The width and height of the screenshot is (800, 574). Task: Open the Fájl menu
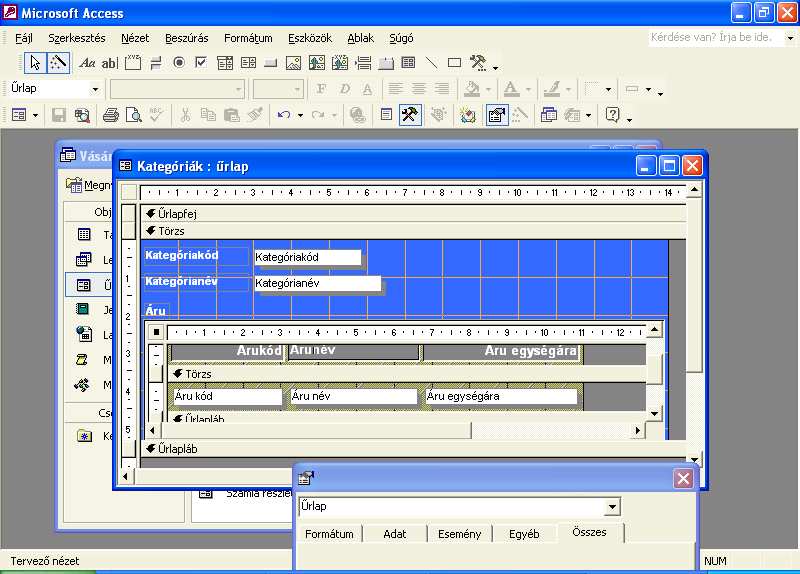pos(23,38)
